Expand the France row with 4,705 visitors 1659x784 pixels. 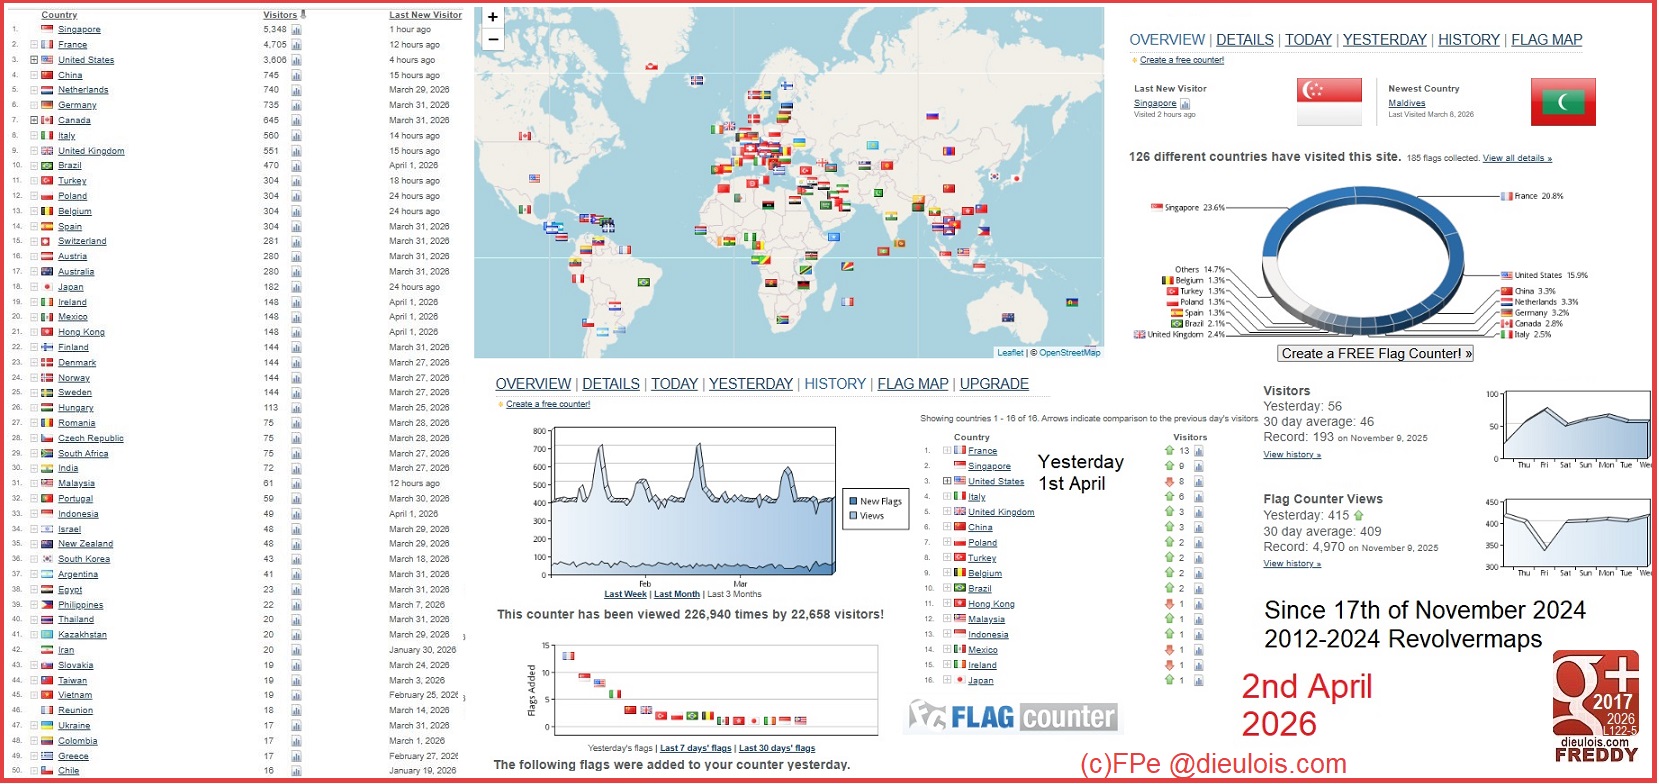pos(34,45)
